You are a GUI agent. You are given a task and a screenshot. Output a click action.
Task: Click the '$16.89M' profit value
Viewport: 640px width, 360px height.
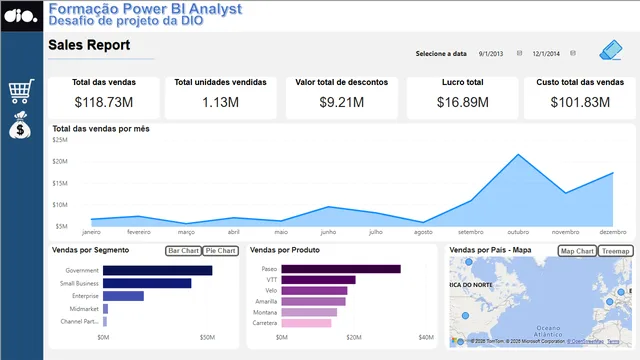(x=462, y=102)
